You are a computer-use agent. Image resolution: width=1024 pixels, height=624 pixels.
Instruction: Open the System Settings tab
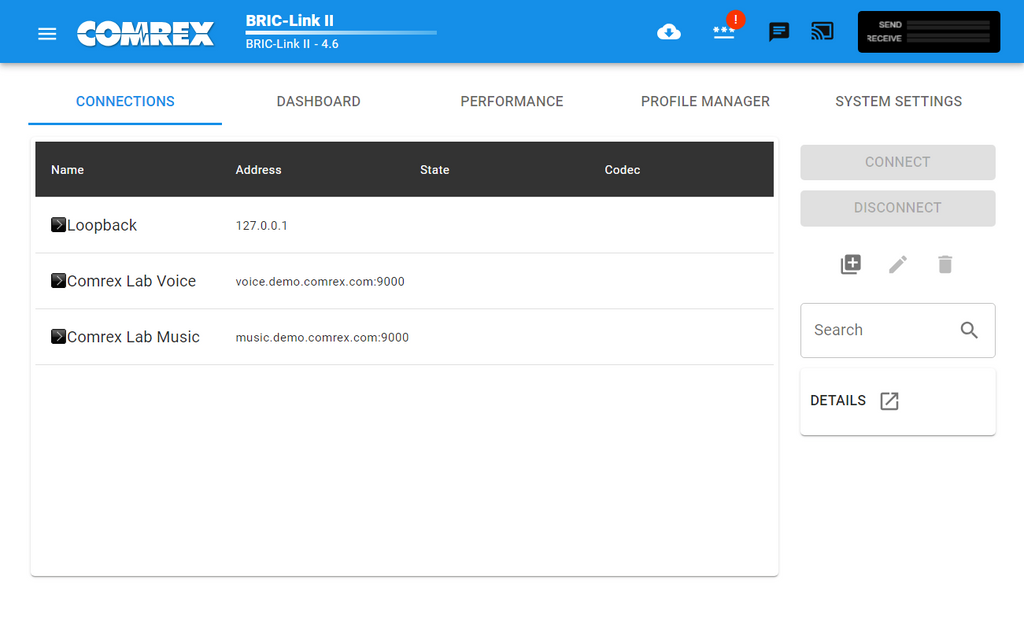(898, 101)
